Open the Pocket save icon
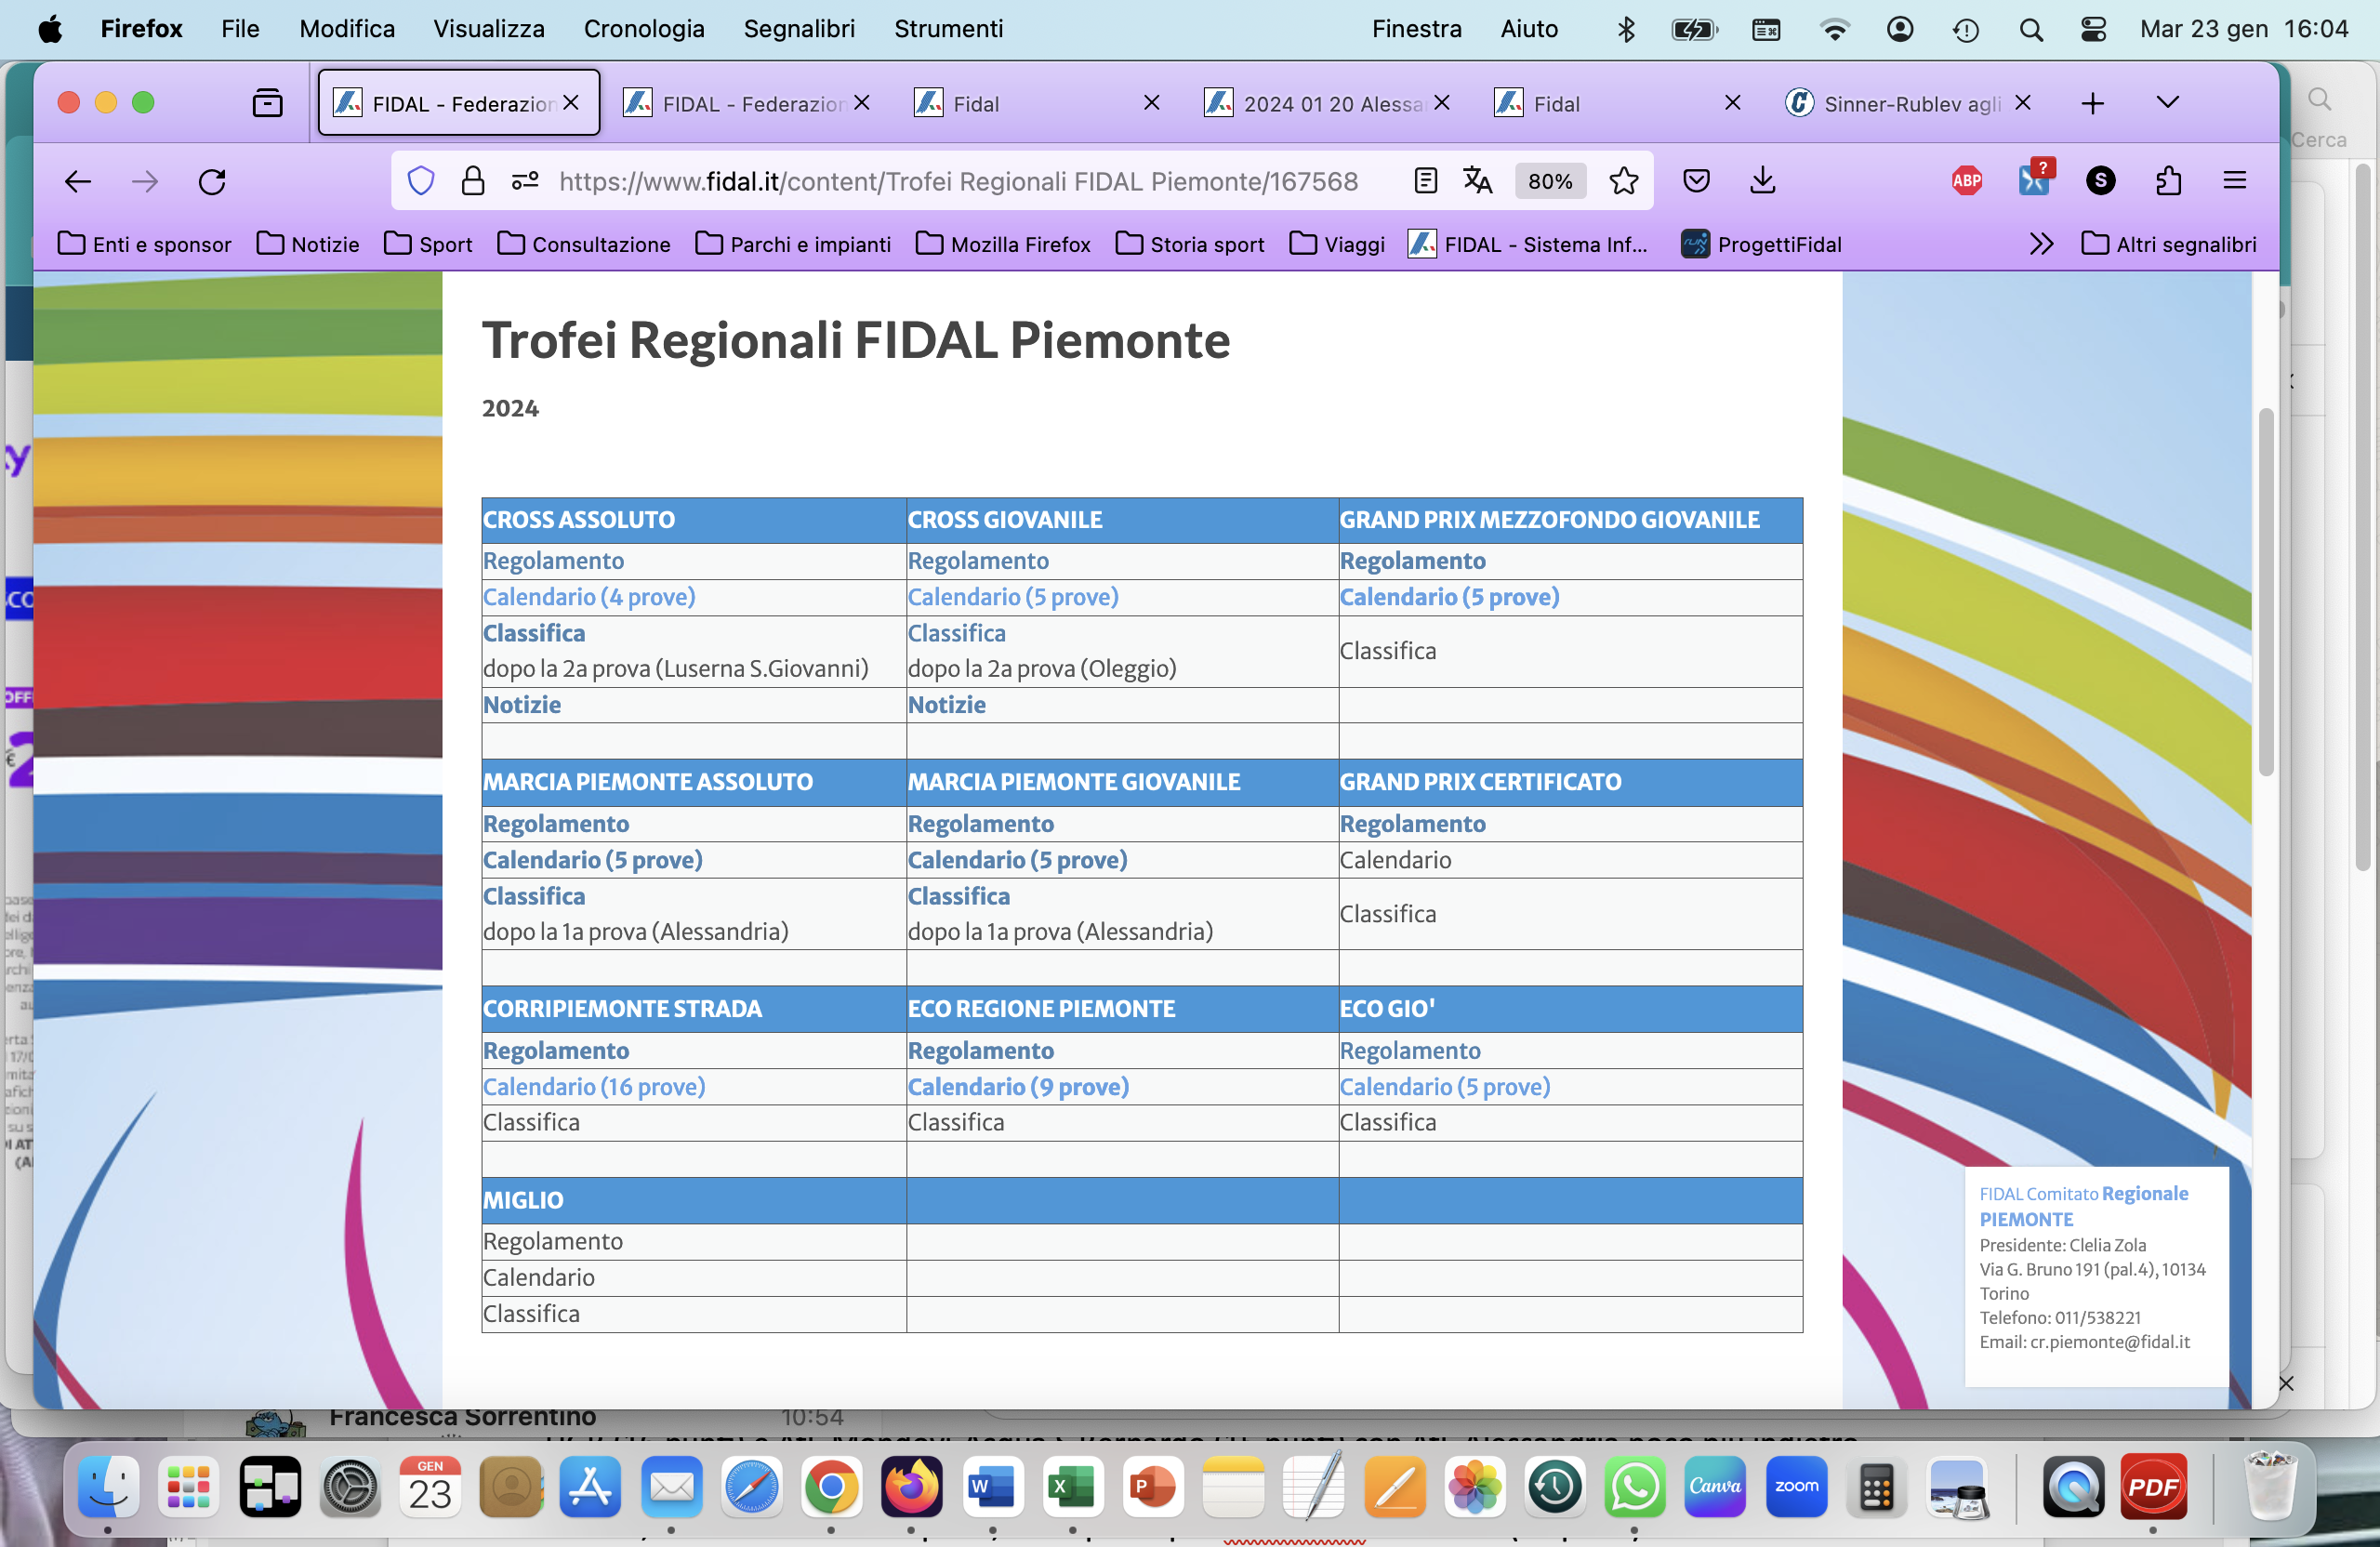This screenshot has width=2380, height=1547. point(1696,181)
